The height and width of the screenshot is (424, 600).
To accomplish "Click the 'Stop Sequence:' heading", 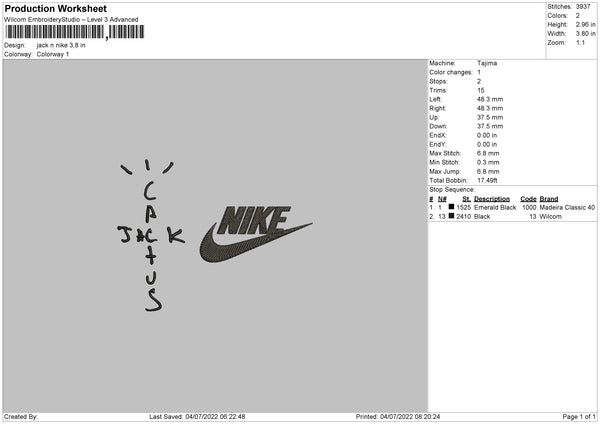I will 452,190.
